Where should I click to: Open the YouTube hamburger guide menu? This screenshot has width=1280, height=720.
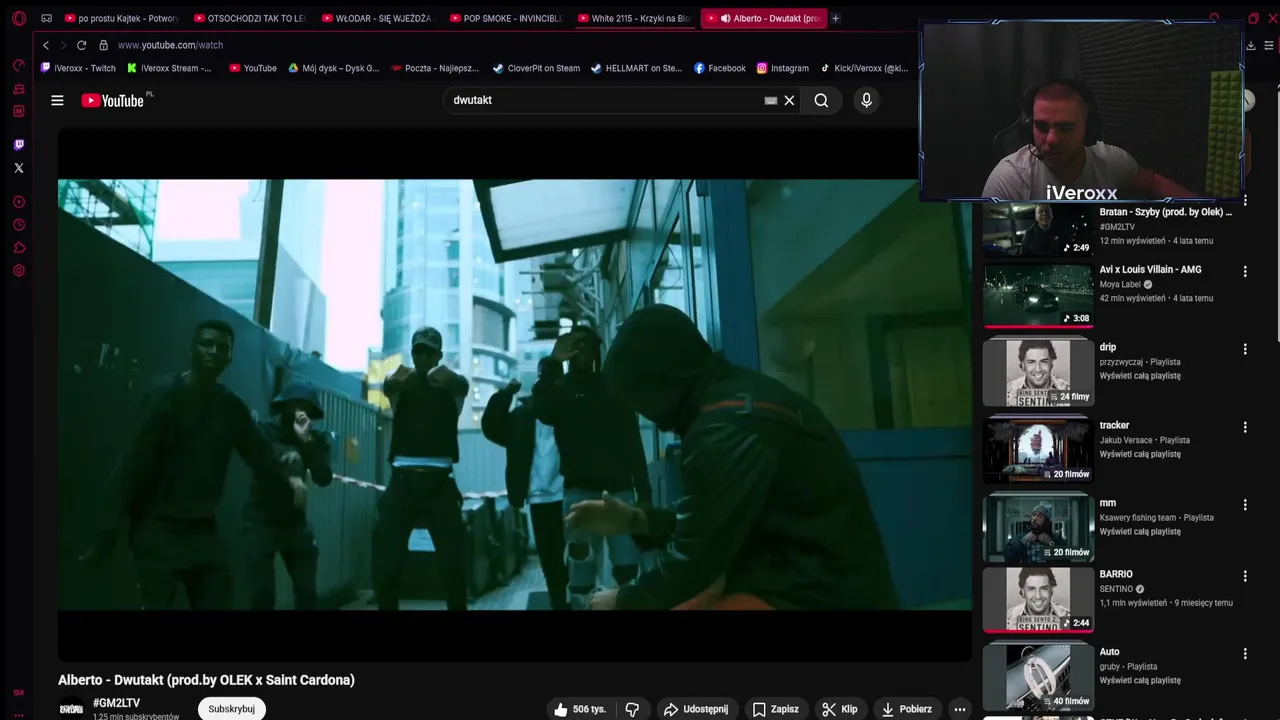[57, 100]
